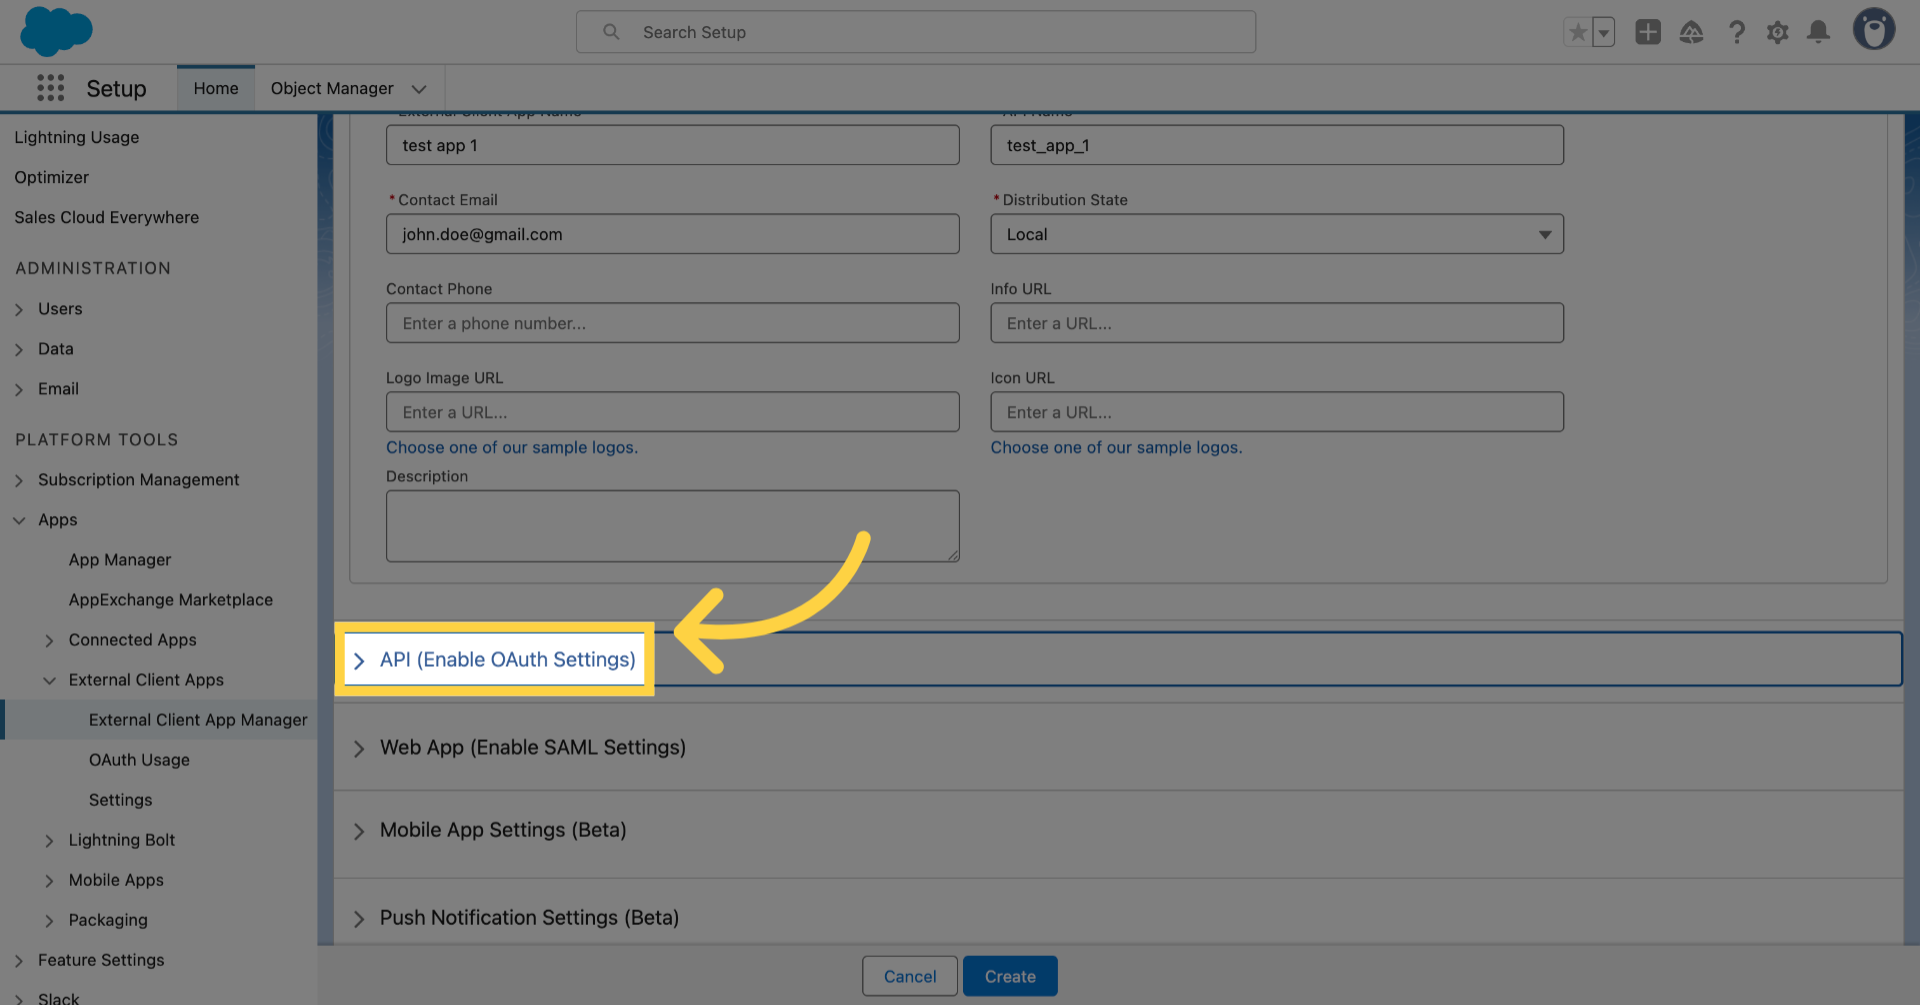Click the Create button

(x=1010, y=976)
